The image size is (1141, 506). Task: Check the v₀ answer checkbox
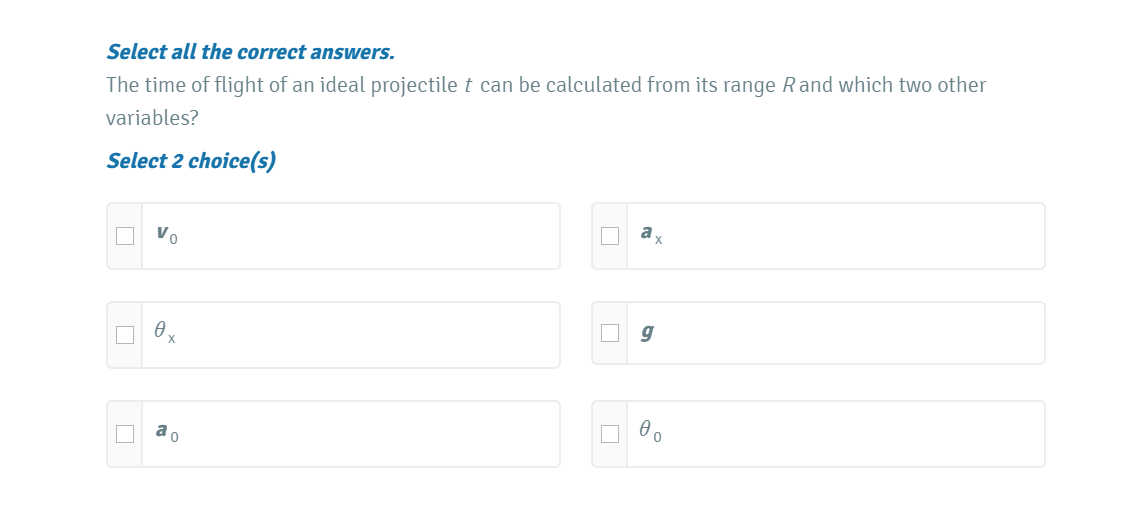(x=125, y=236)
